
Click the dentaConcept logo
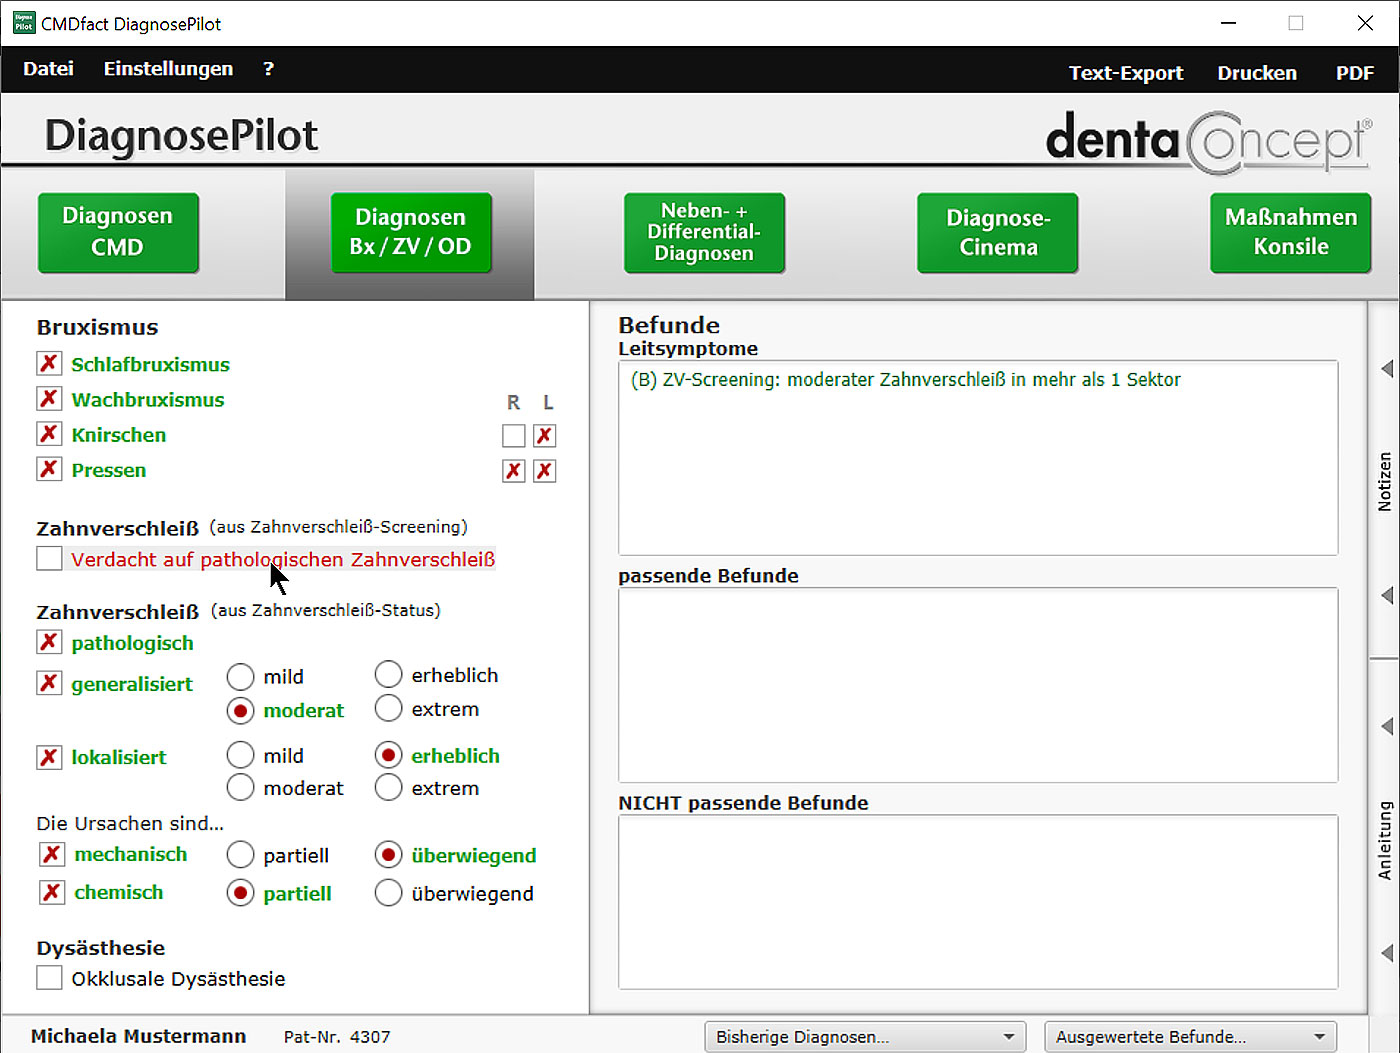pos(1209,140)
